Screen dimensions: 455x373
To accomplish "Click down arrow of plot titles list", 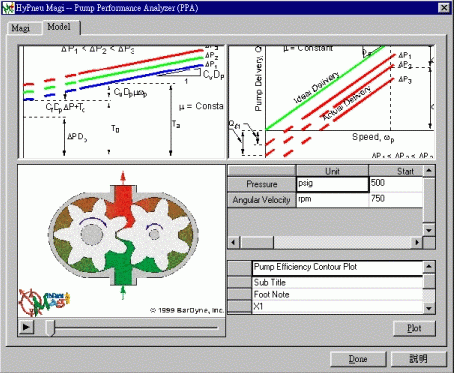I will (x=429, y=308).
